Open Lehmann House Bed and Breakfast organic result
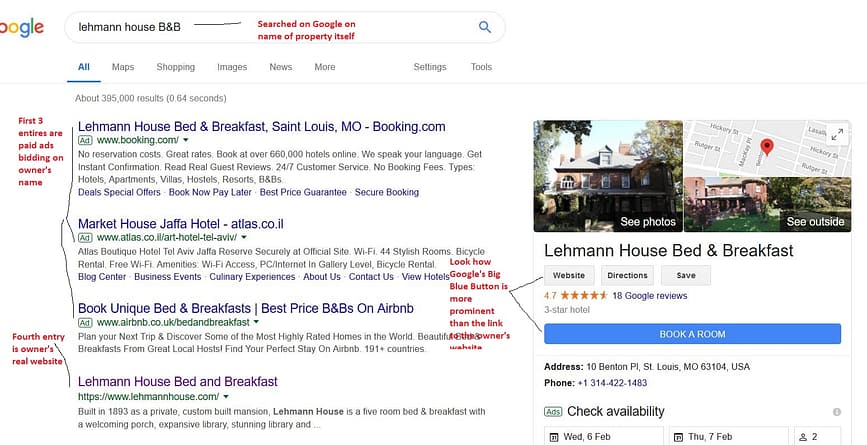This screenshot has height=445, width=867. coord(177,381)
